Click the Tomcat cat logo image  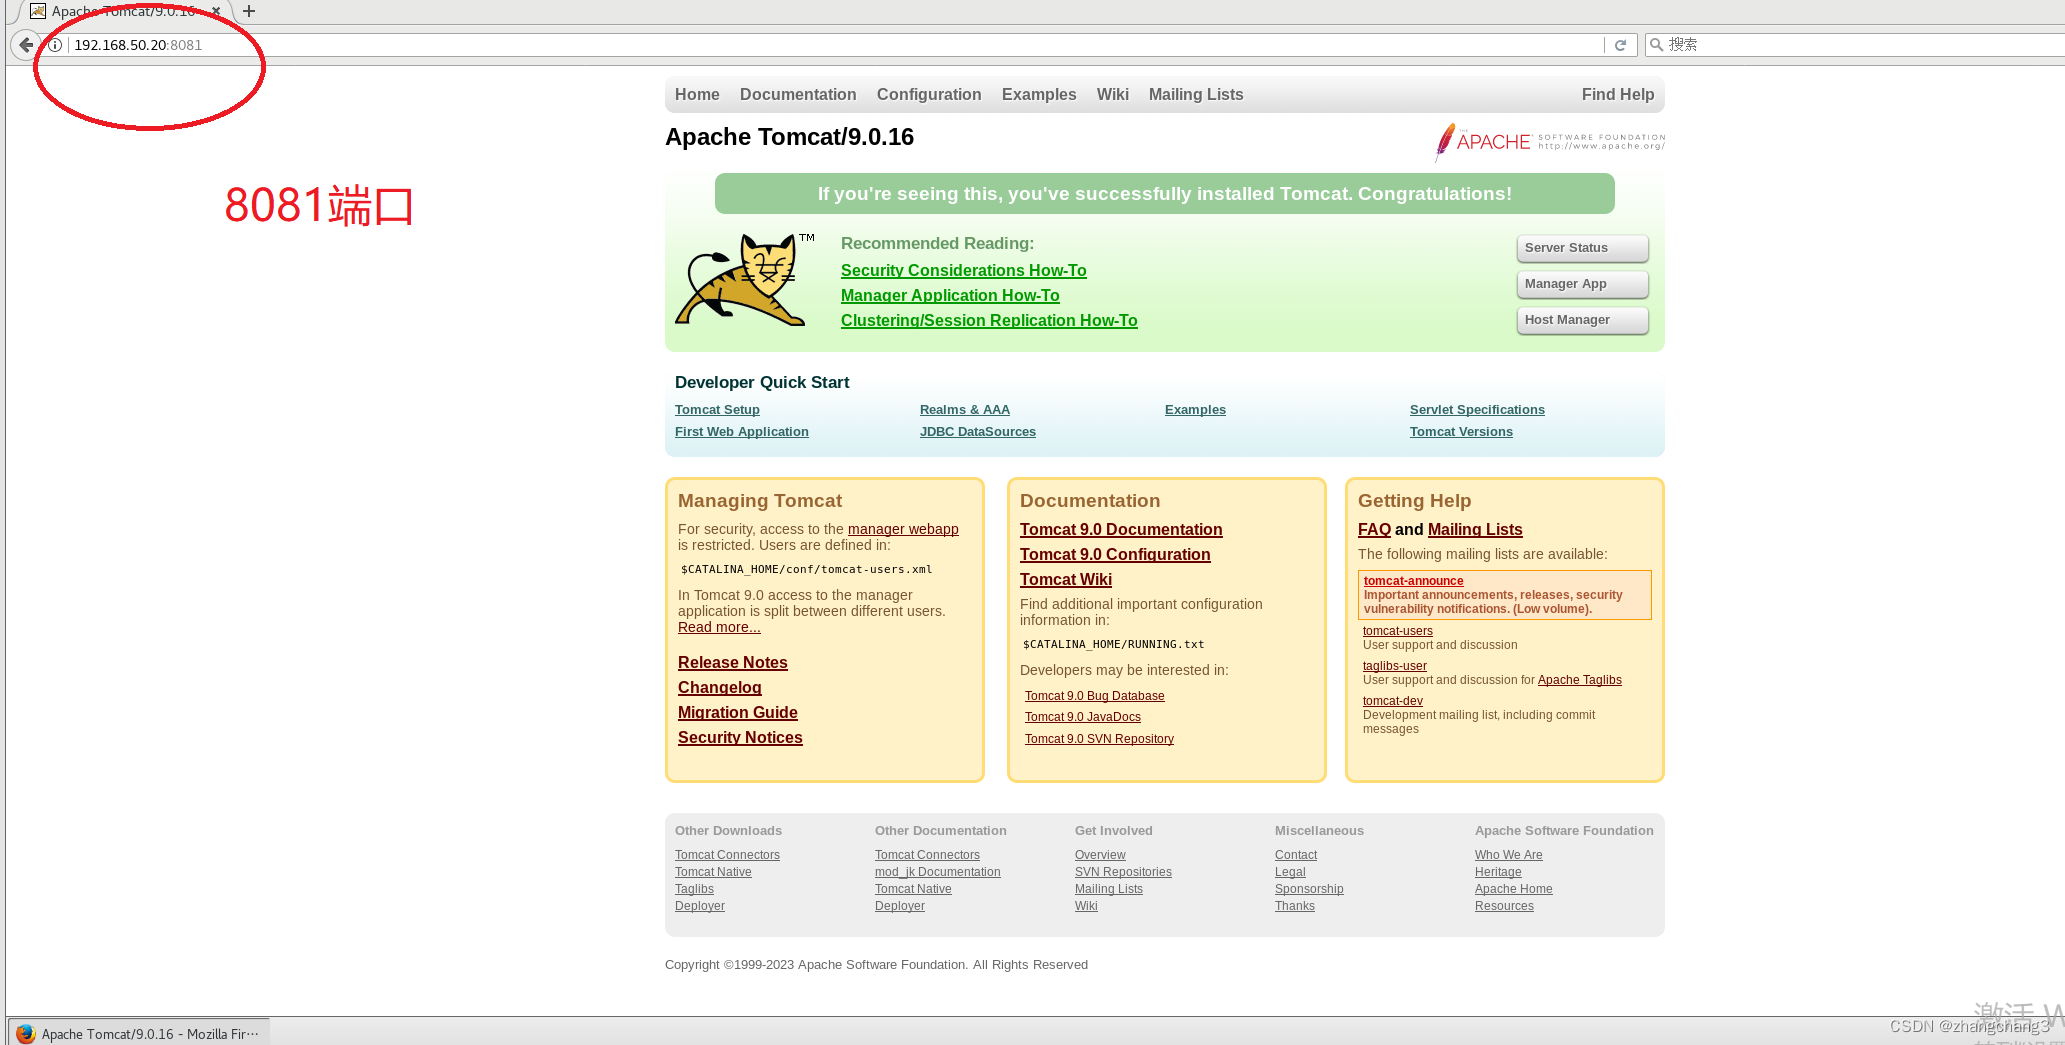click(744, 280)
